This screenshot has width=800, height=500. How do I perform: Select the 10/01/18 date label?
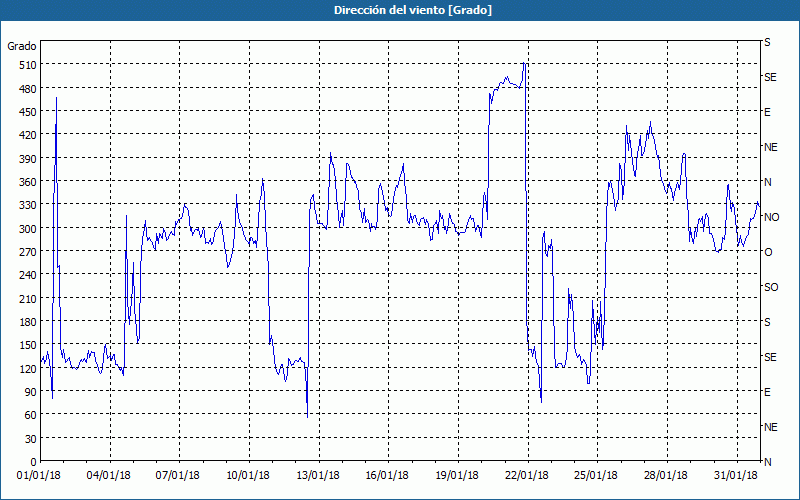pos(248,476)
